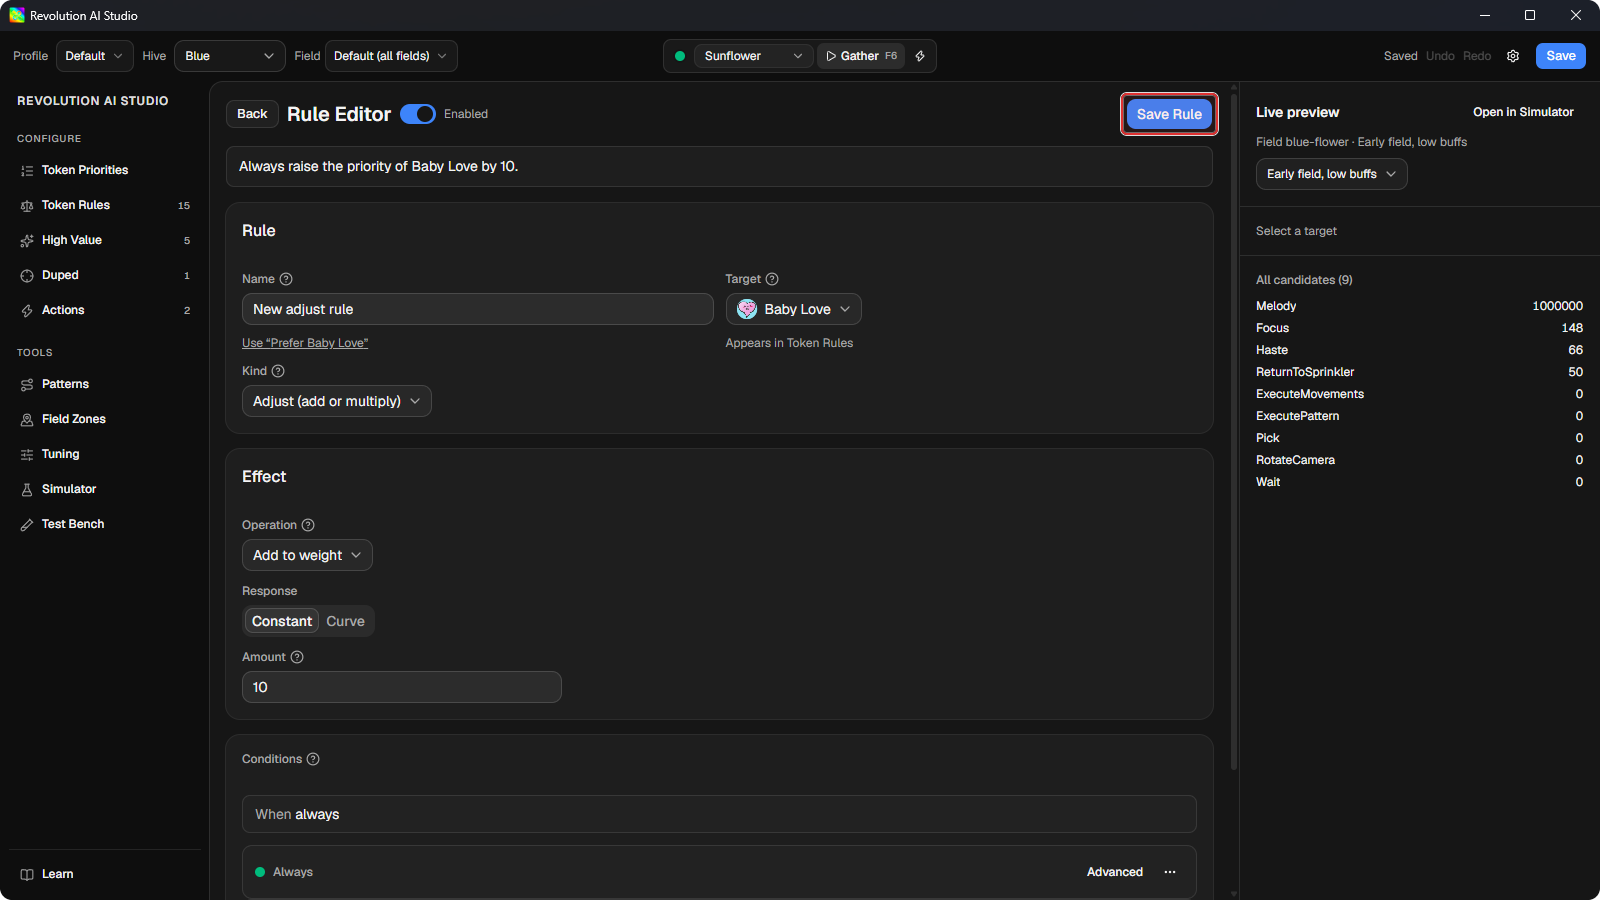Click the Amount input field
The image size is (1600, 900).
click(402, 687)
